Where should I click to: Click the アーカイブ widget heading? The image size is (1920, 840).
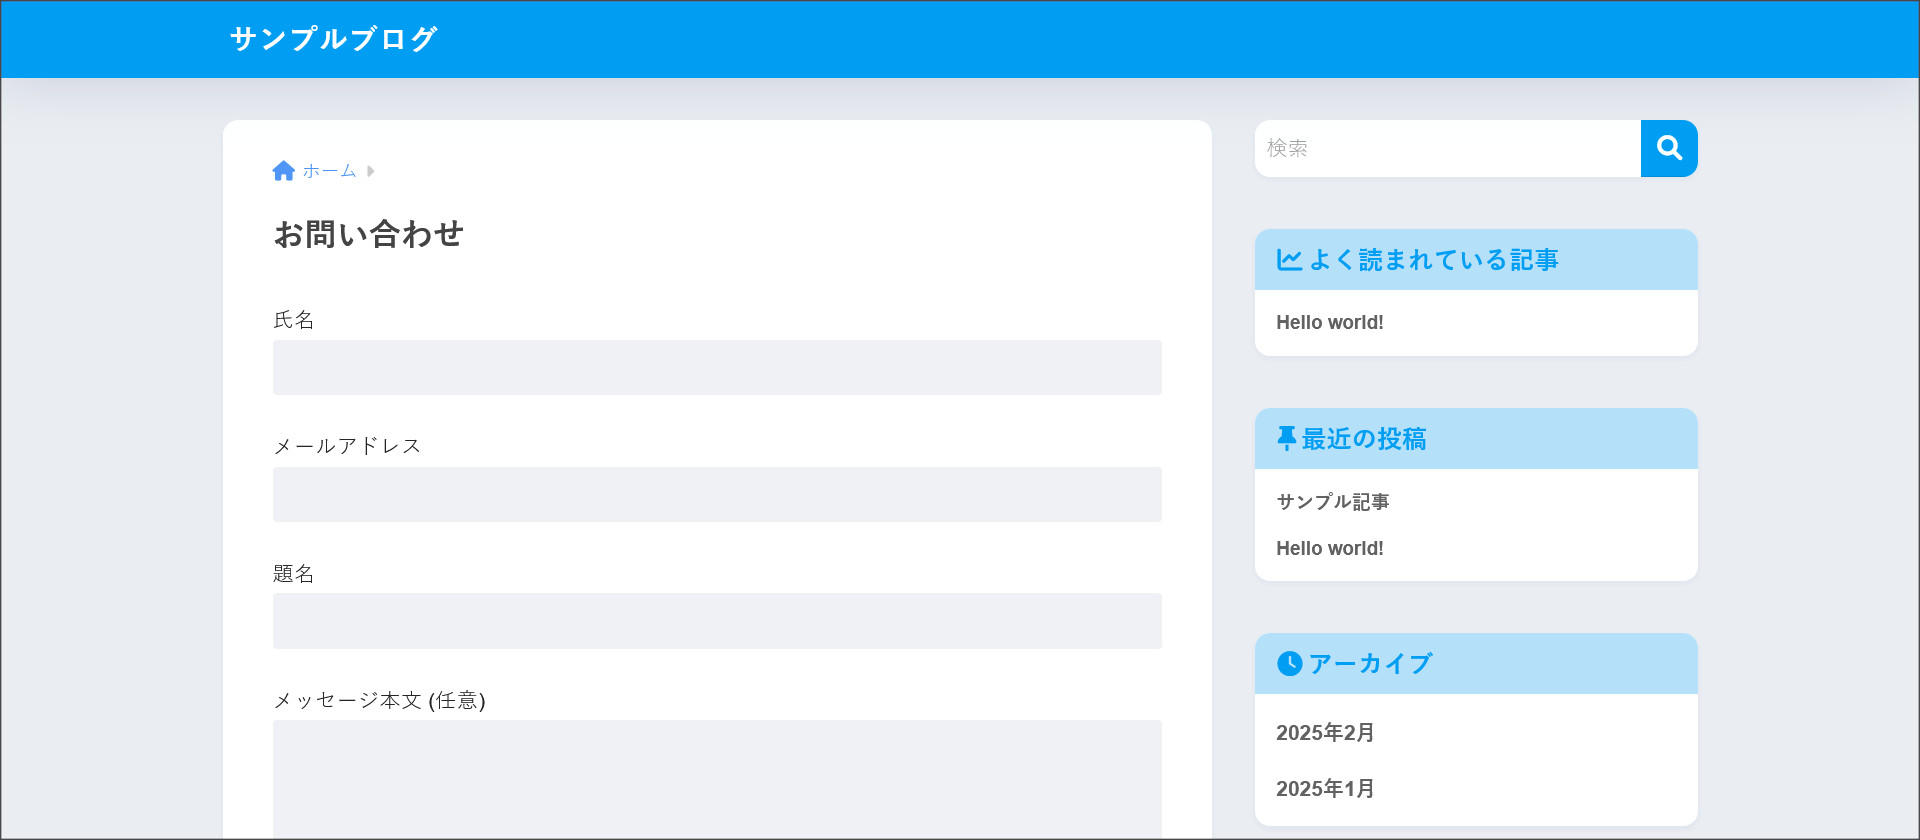coord(1370,664)
